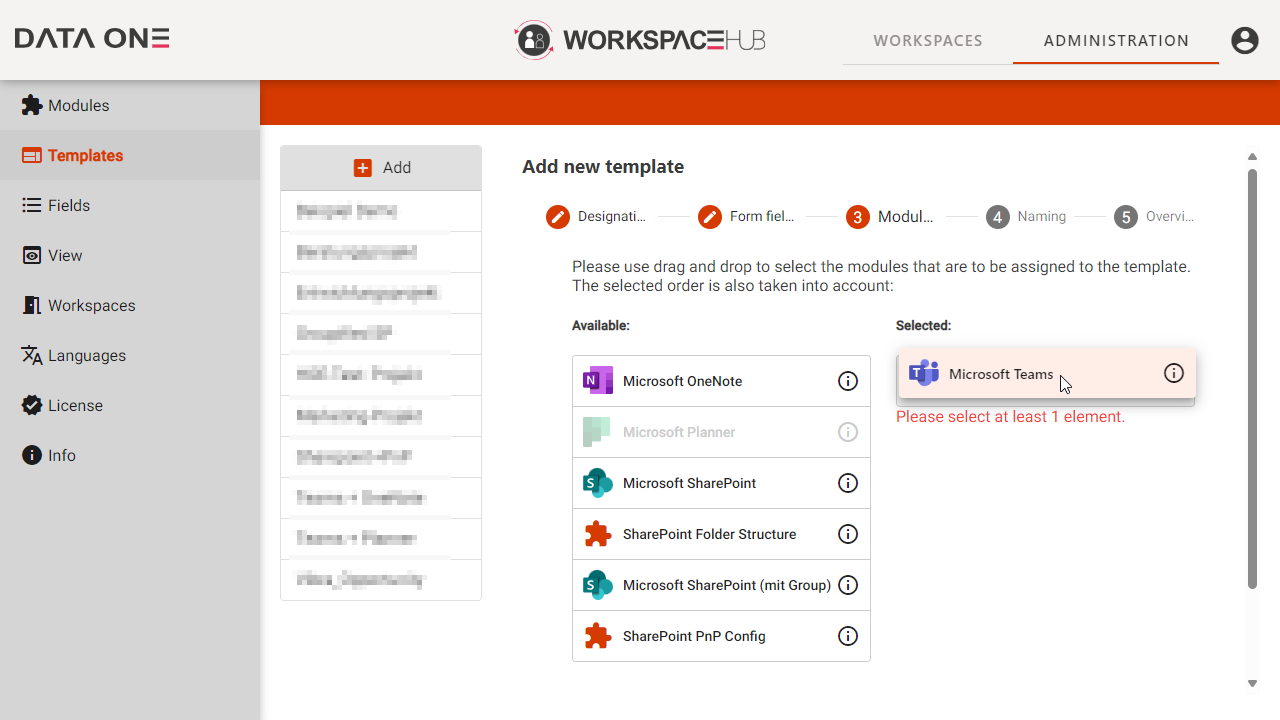Viewport: 1280px width, 720px height.
Task: Open Languages in the sidebar menu
Action: click(130, 355)
